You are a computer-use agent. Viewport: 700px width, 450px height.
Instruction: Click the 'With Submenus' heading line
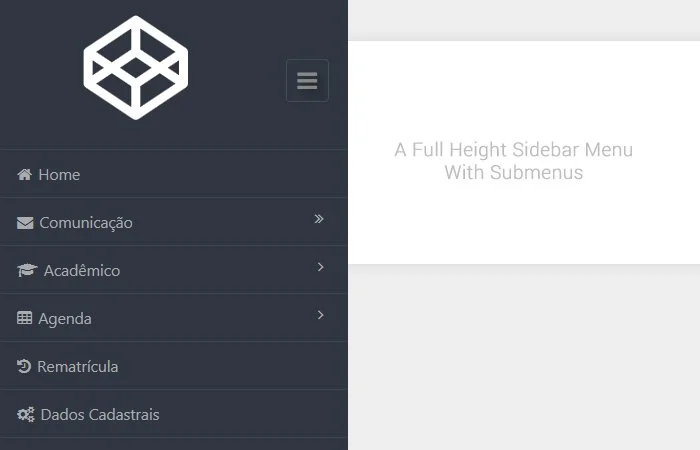click(513, 172)
